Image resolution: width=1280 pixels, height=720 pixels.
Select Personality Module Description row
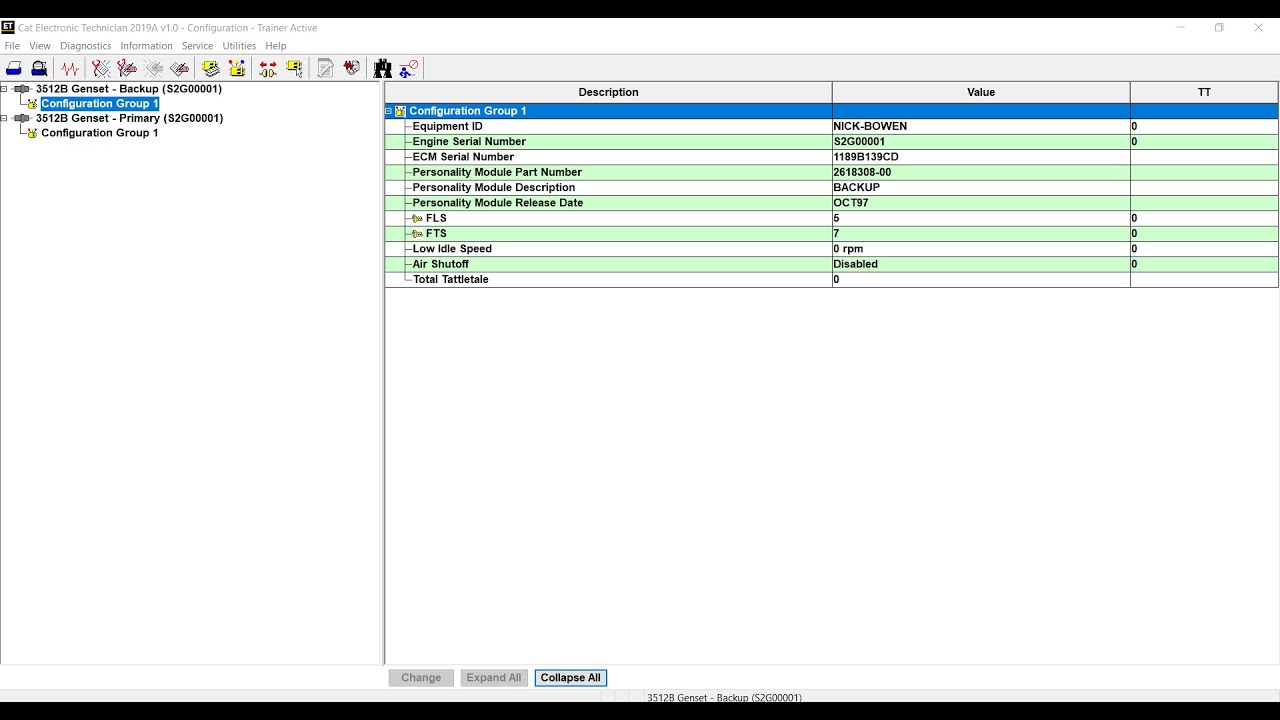pos(831,188)
